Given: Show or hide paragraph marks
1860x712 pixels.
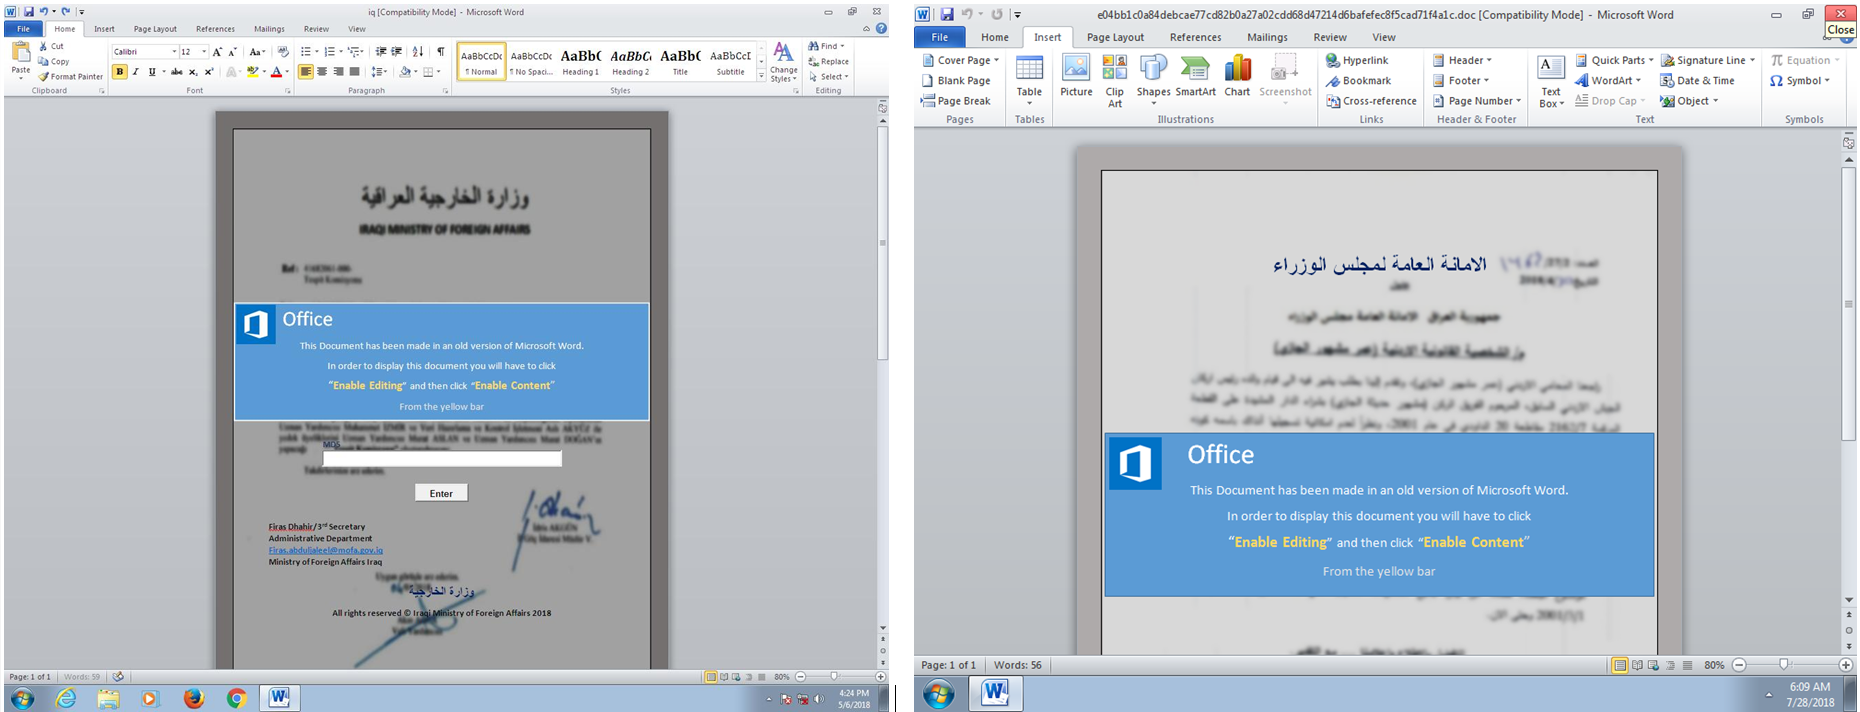Looking at the screenshot, I should coord(440,52).
